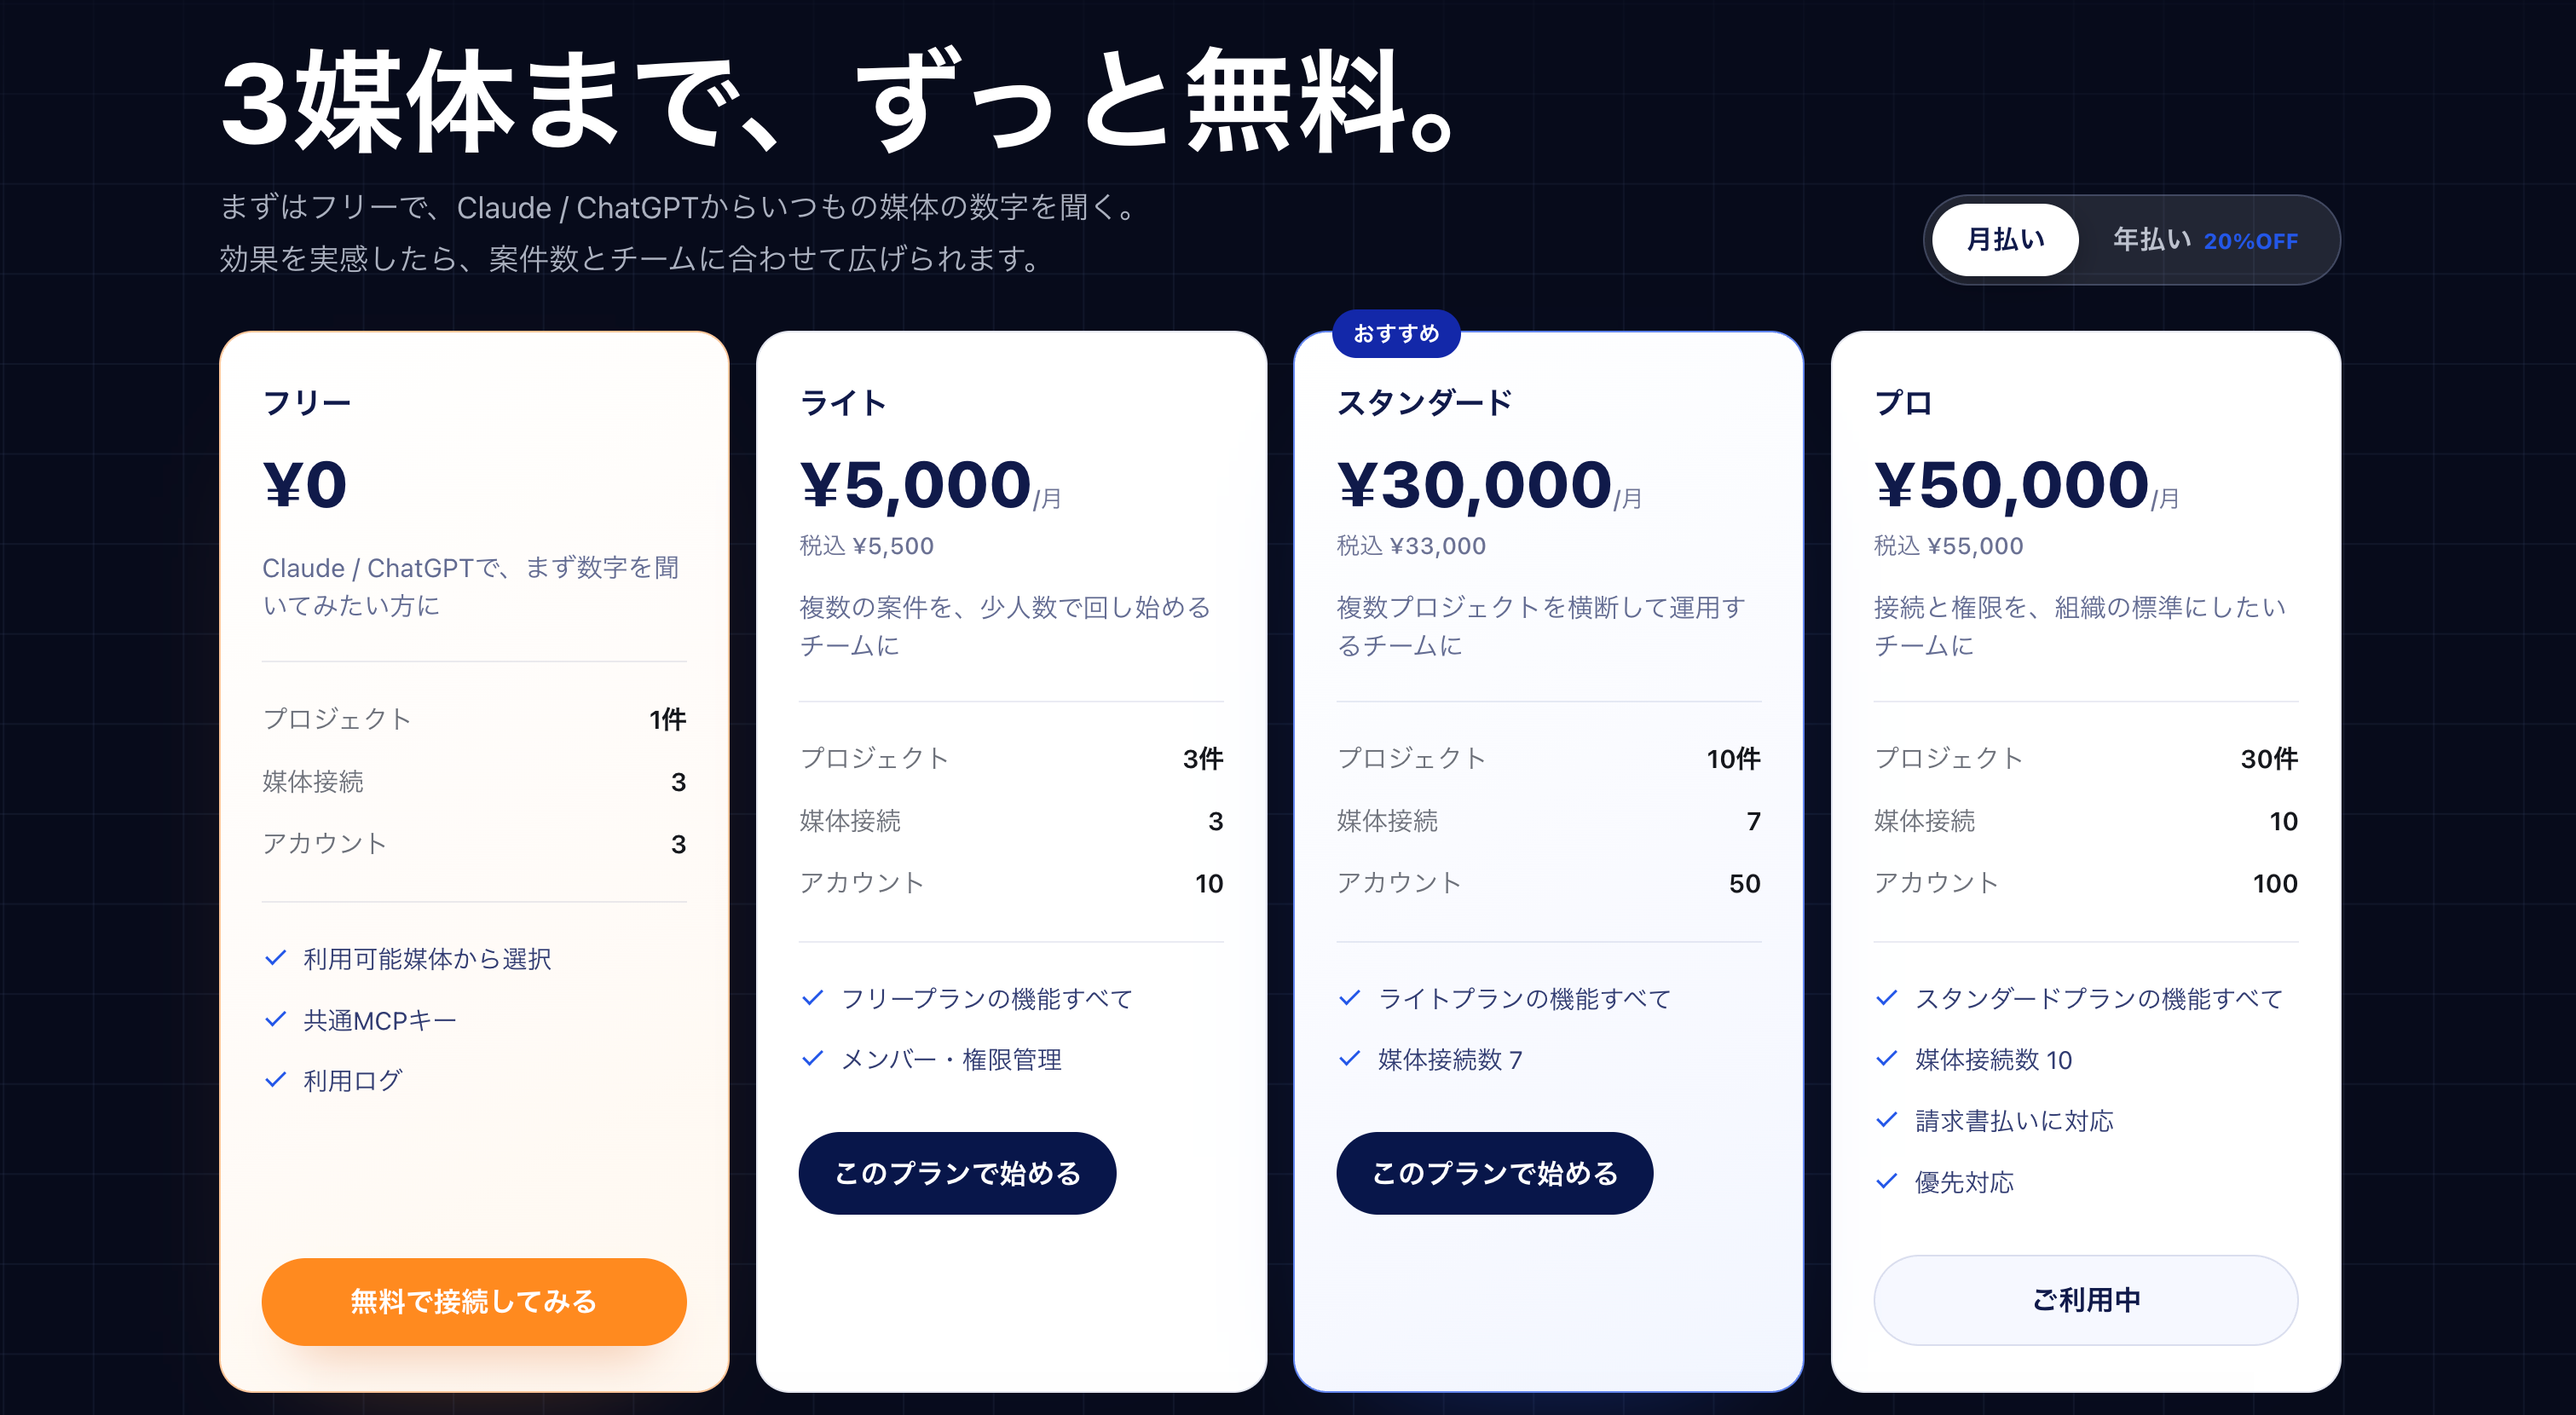
Task: Click checkmark icon beside フリープランの機能すべて
Action: (813, 997)
